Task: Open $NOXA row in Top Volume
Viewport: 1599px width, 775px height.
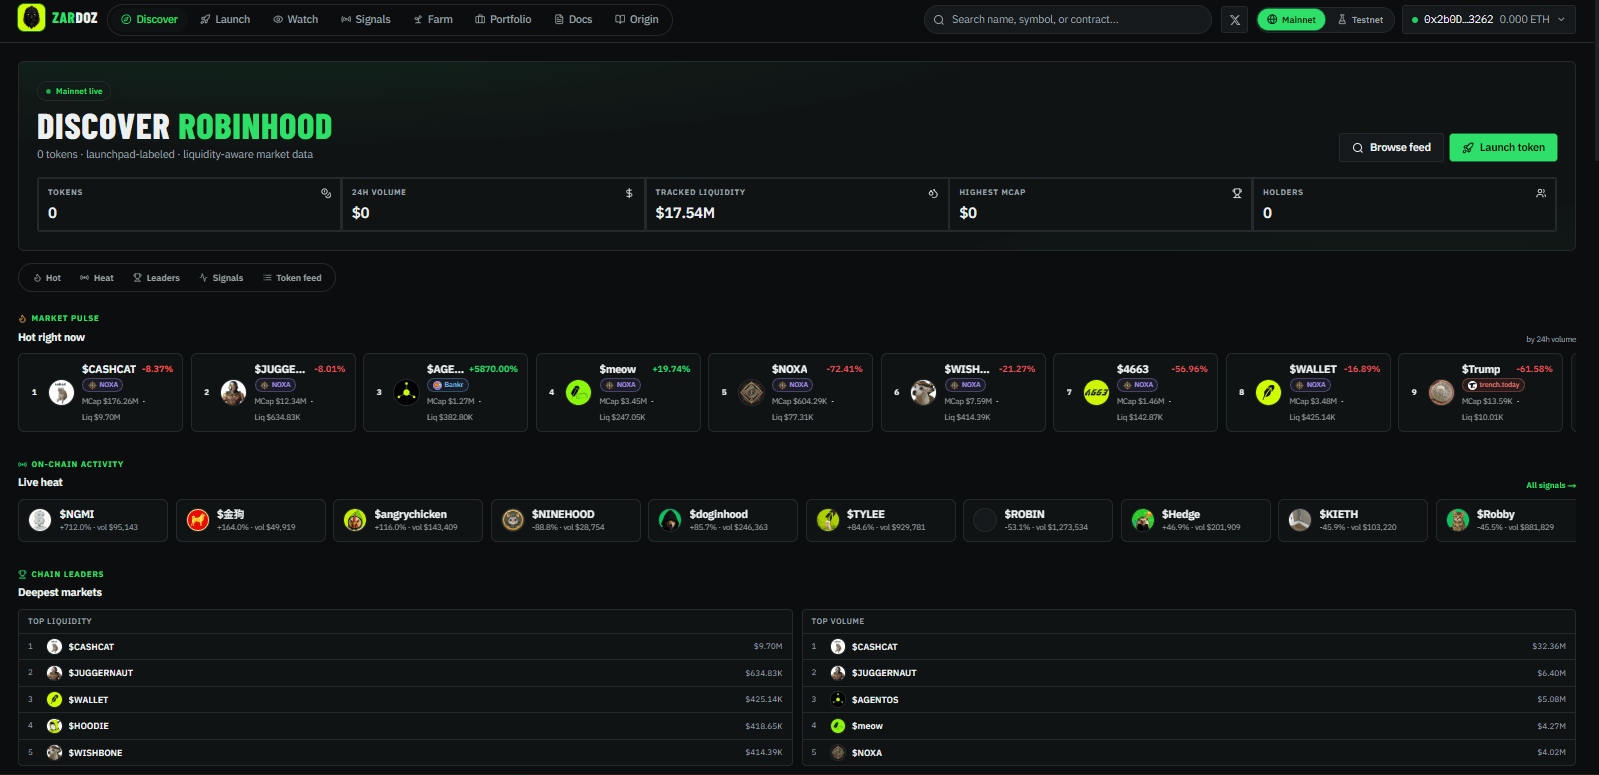Action: [1189, 753]
